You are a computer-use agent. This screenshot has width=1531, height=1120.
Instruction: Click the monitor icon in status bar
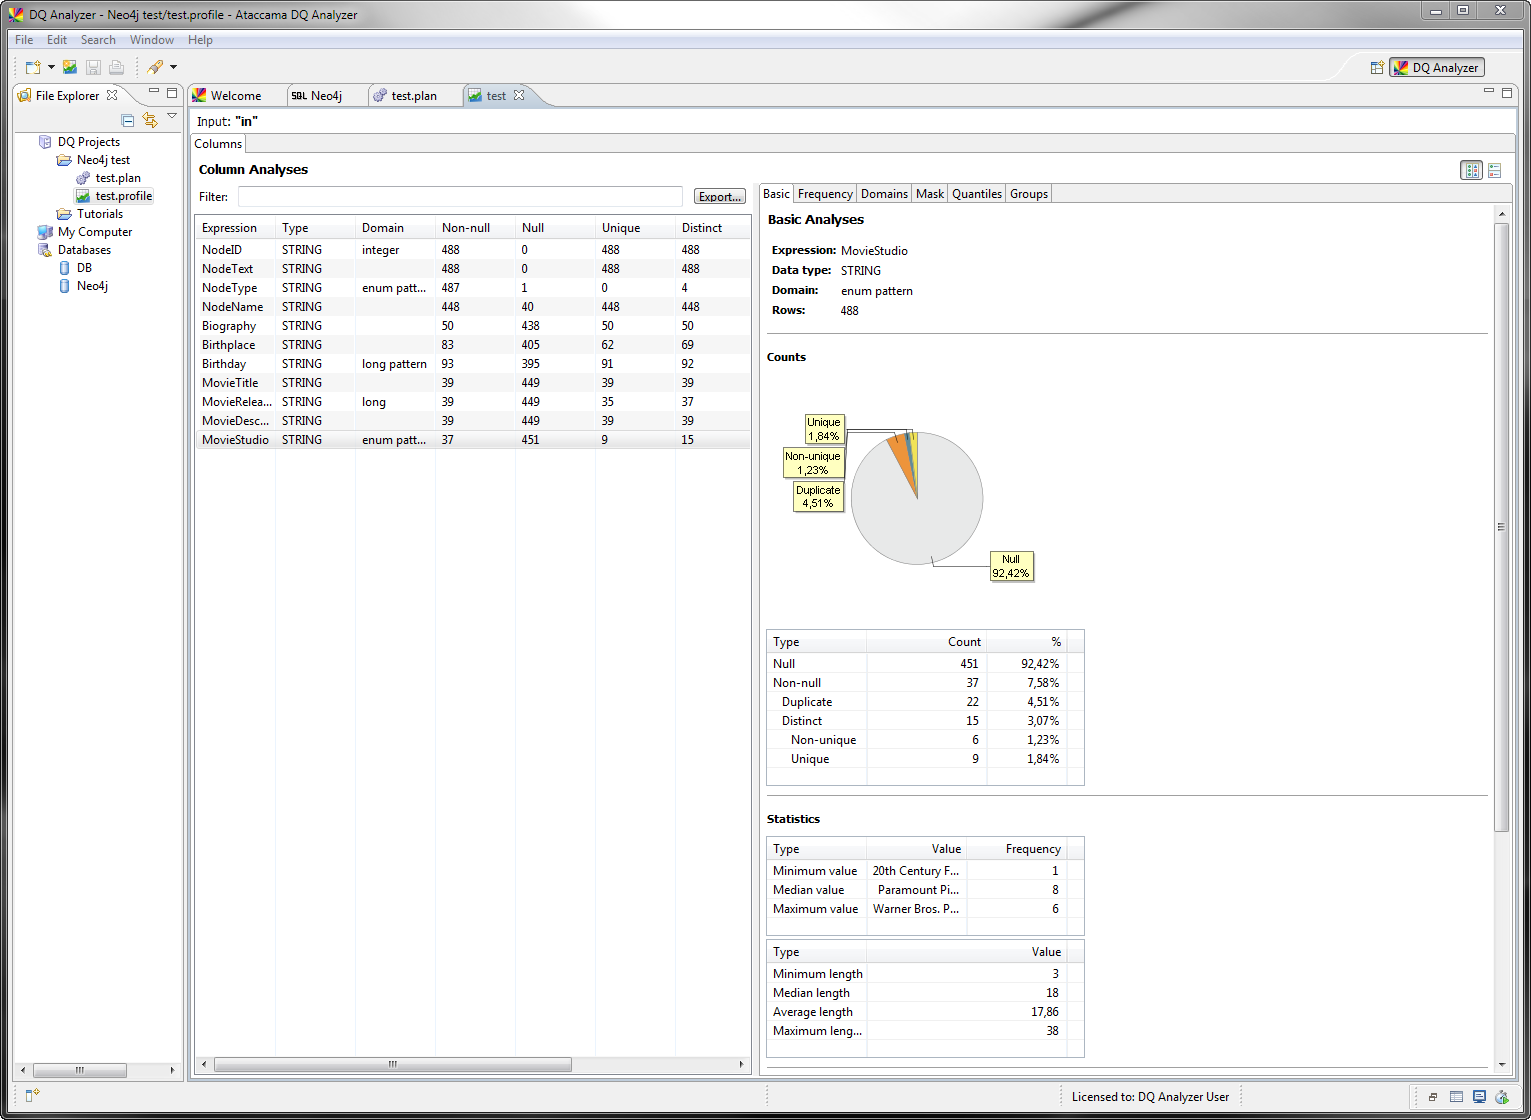(x=1479, y=1097)
